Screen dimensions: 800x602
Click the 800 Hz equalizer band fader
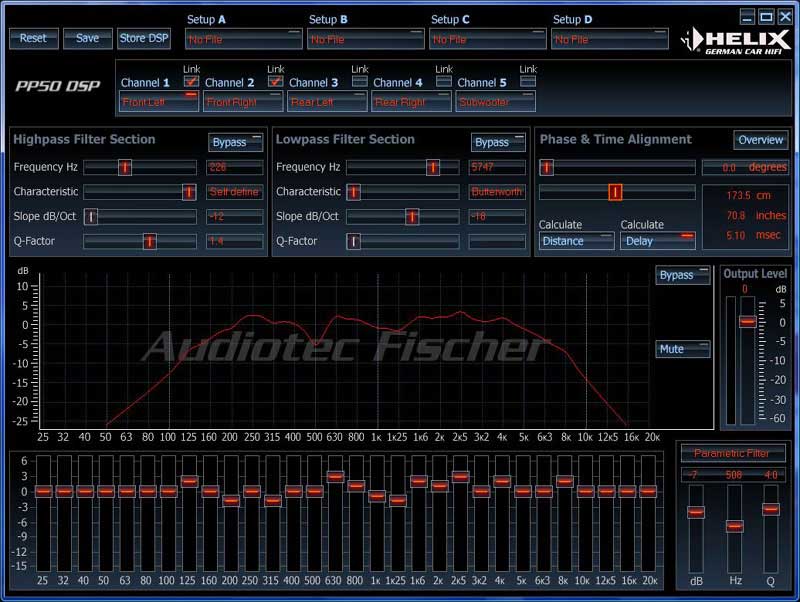tap(356, 486)
